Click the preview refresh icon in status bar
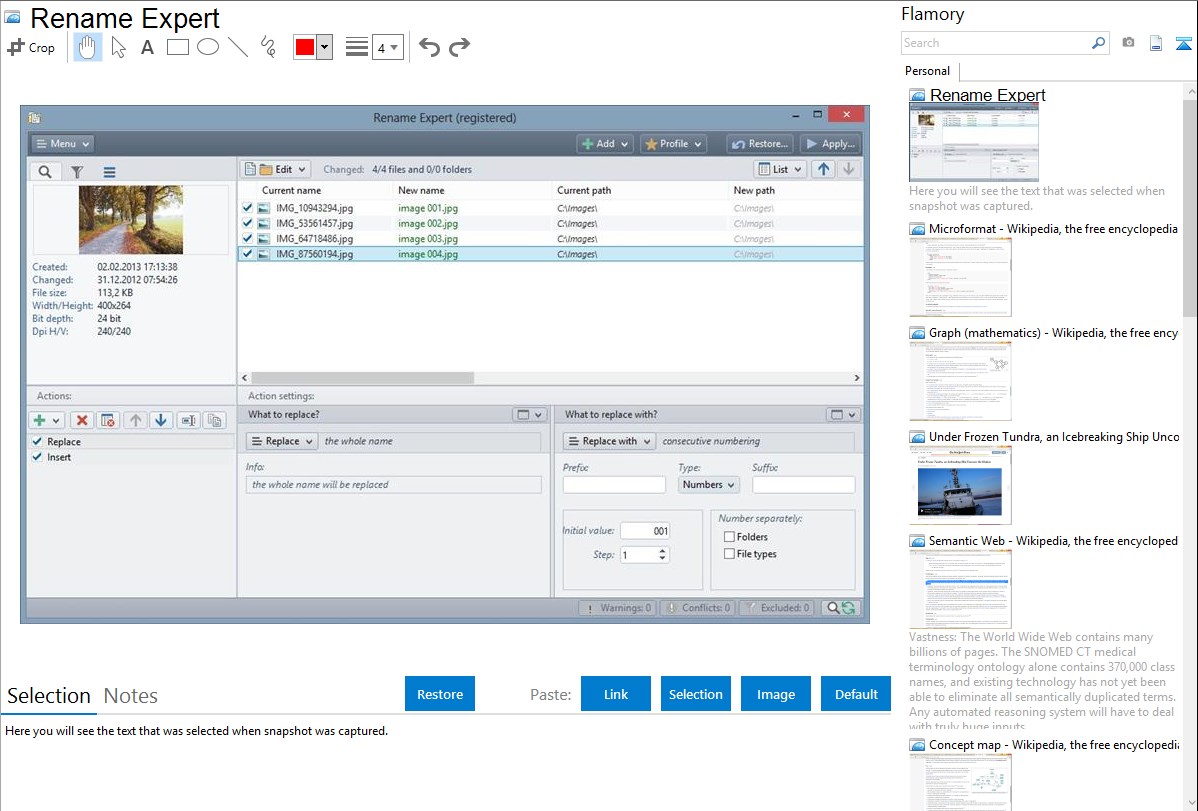The height and width of the screenshot is (811, 1198). tap(849, 608)
